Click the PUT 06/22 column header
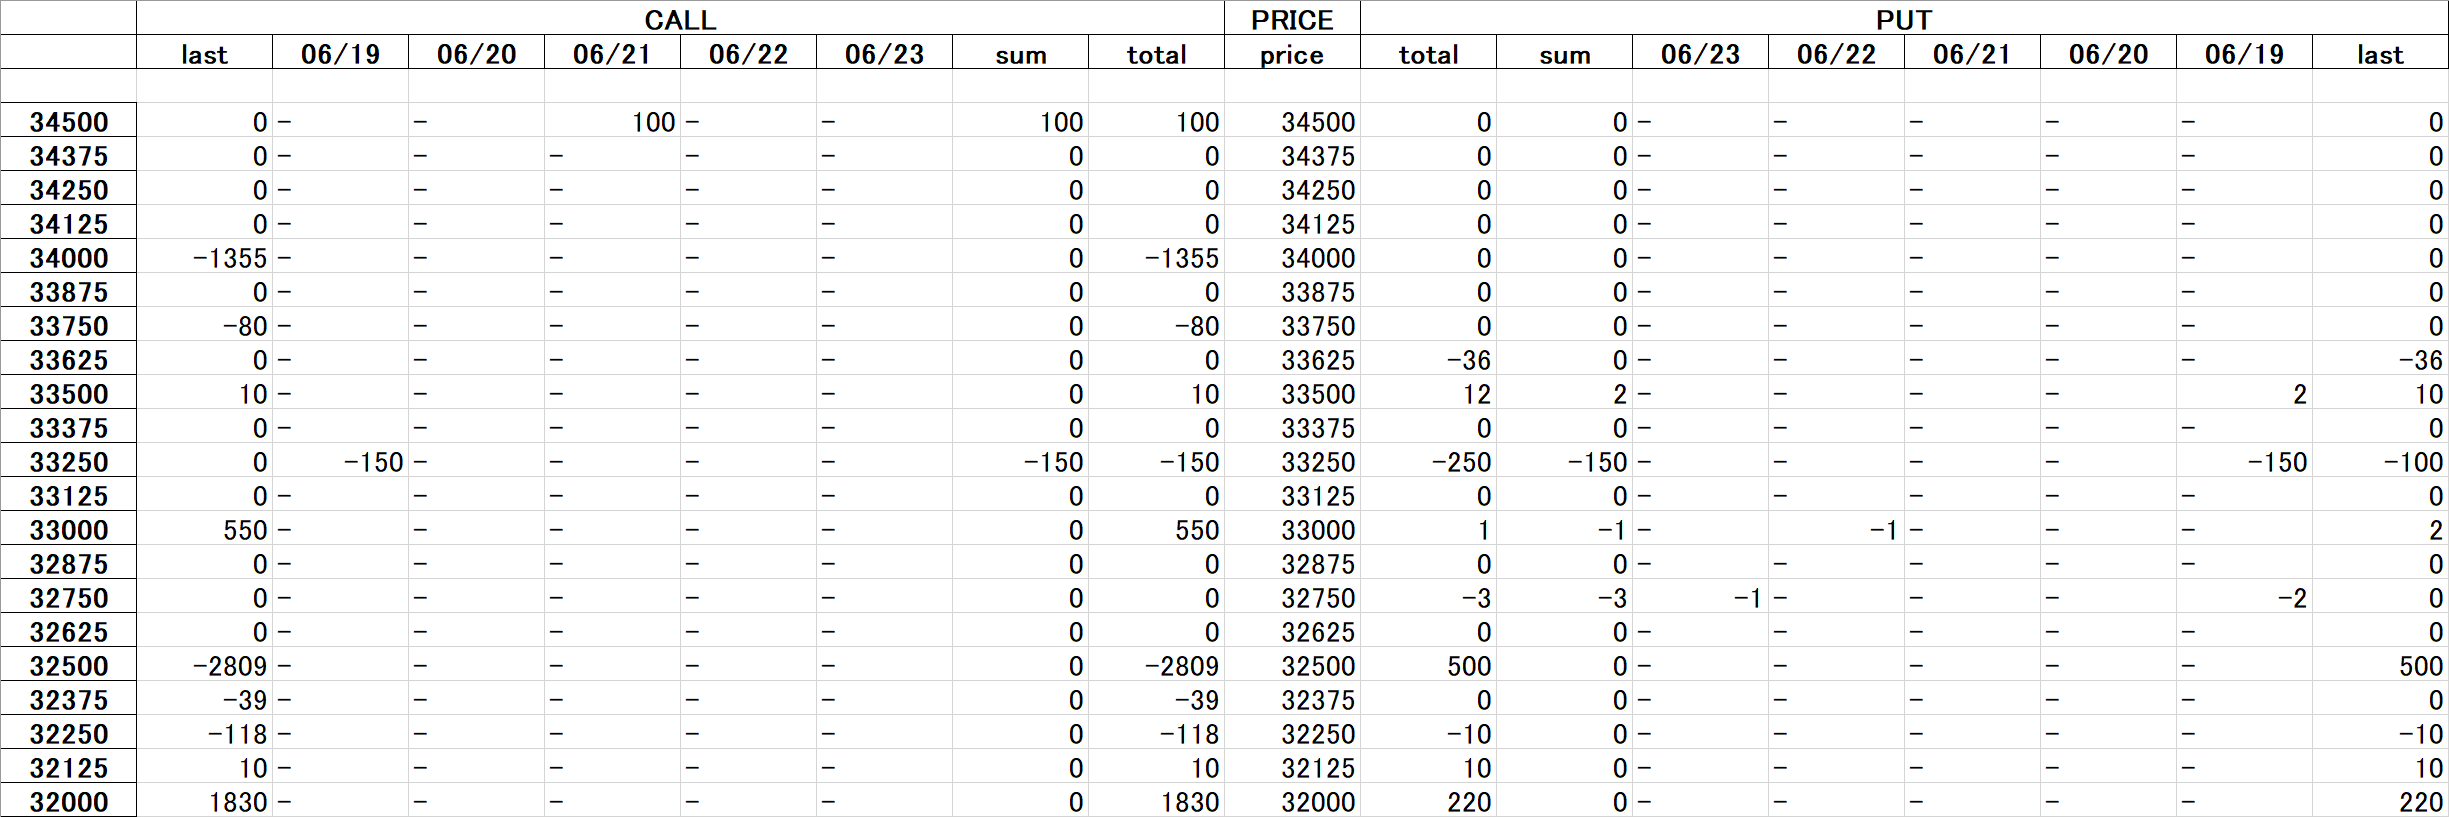2449x817 pixels. pos(1836,54)
